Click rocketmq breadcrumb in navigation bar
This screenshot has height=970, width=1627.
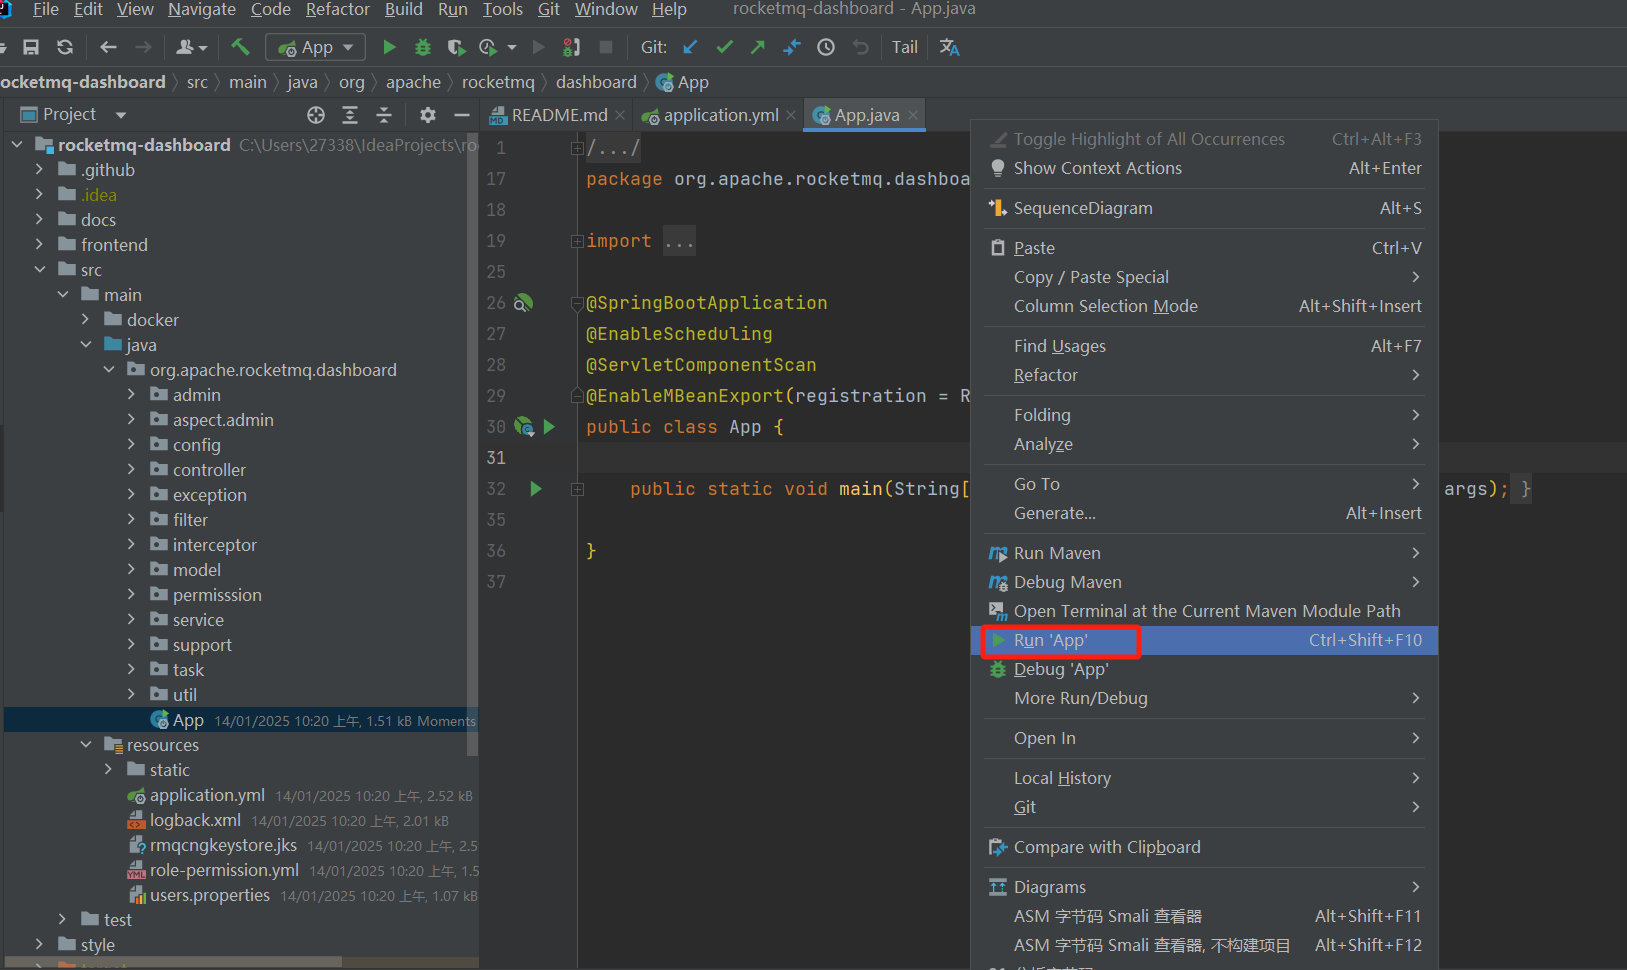click(x=498, y=82)
